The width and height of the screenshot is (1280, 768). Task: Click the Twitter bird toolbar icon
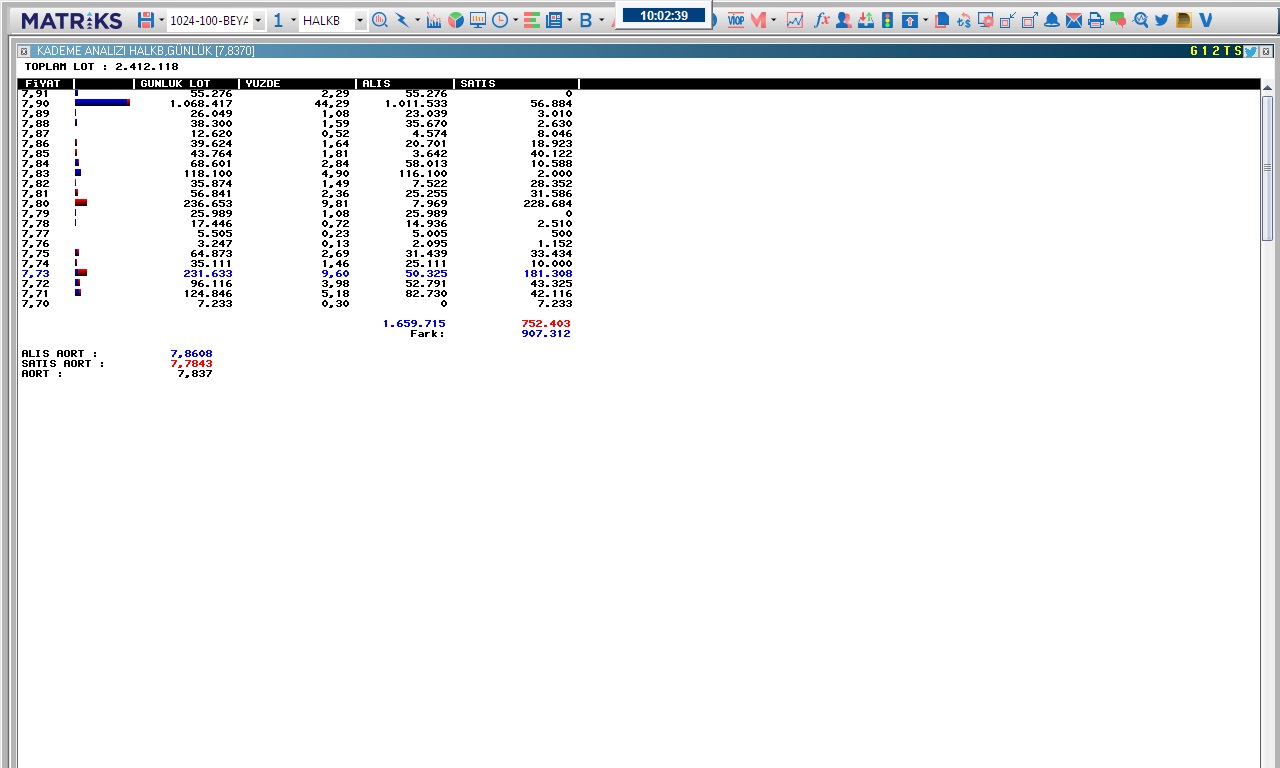click(1161, 20)
